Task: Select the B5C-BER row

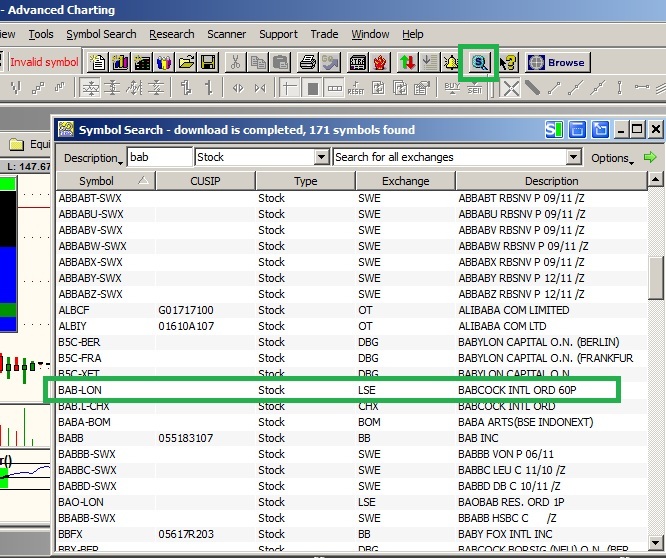Action: click(352, 342)
